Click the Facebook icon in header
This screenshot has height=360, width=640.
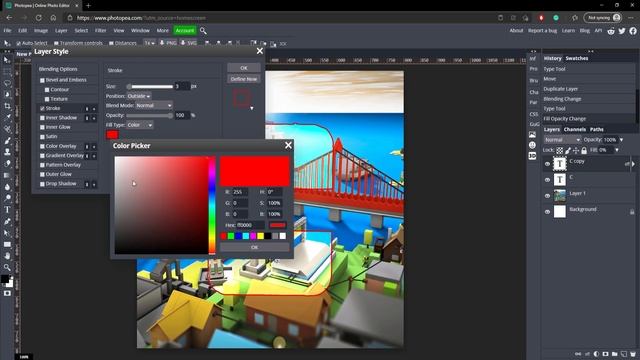633,31
